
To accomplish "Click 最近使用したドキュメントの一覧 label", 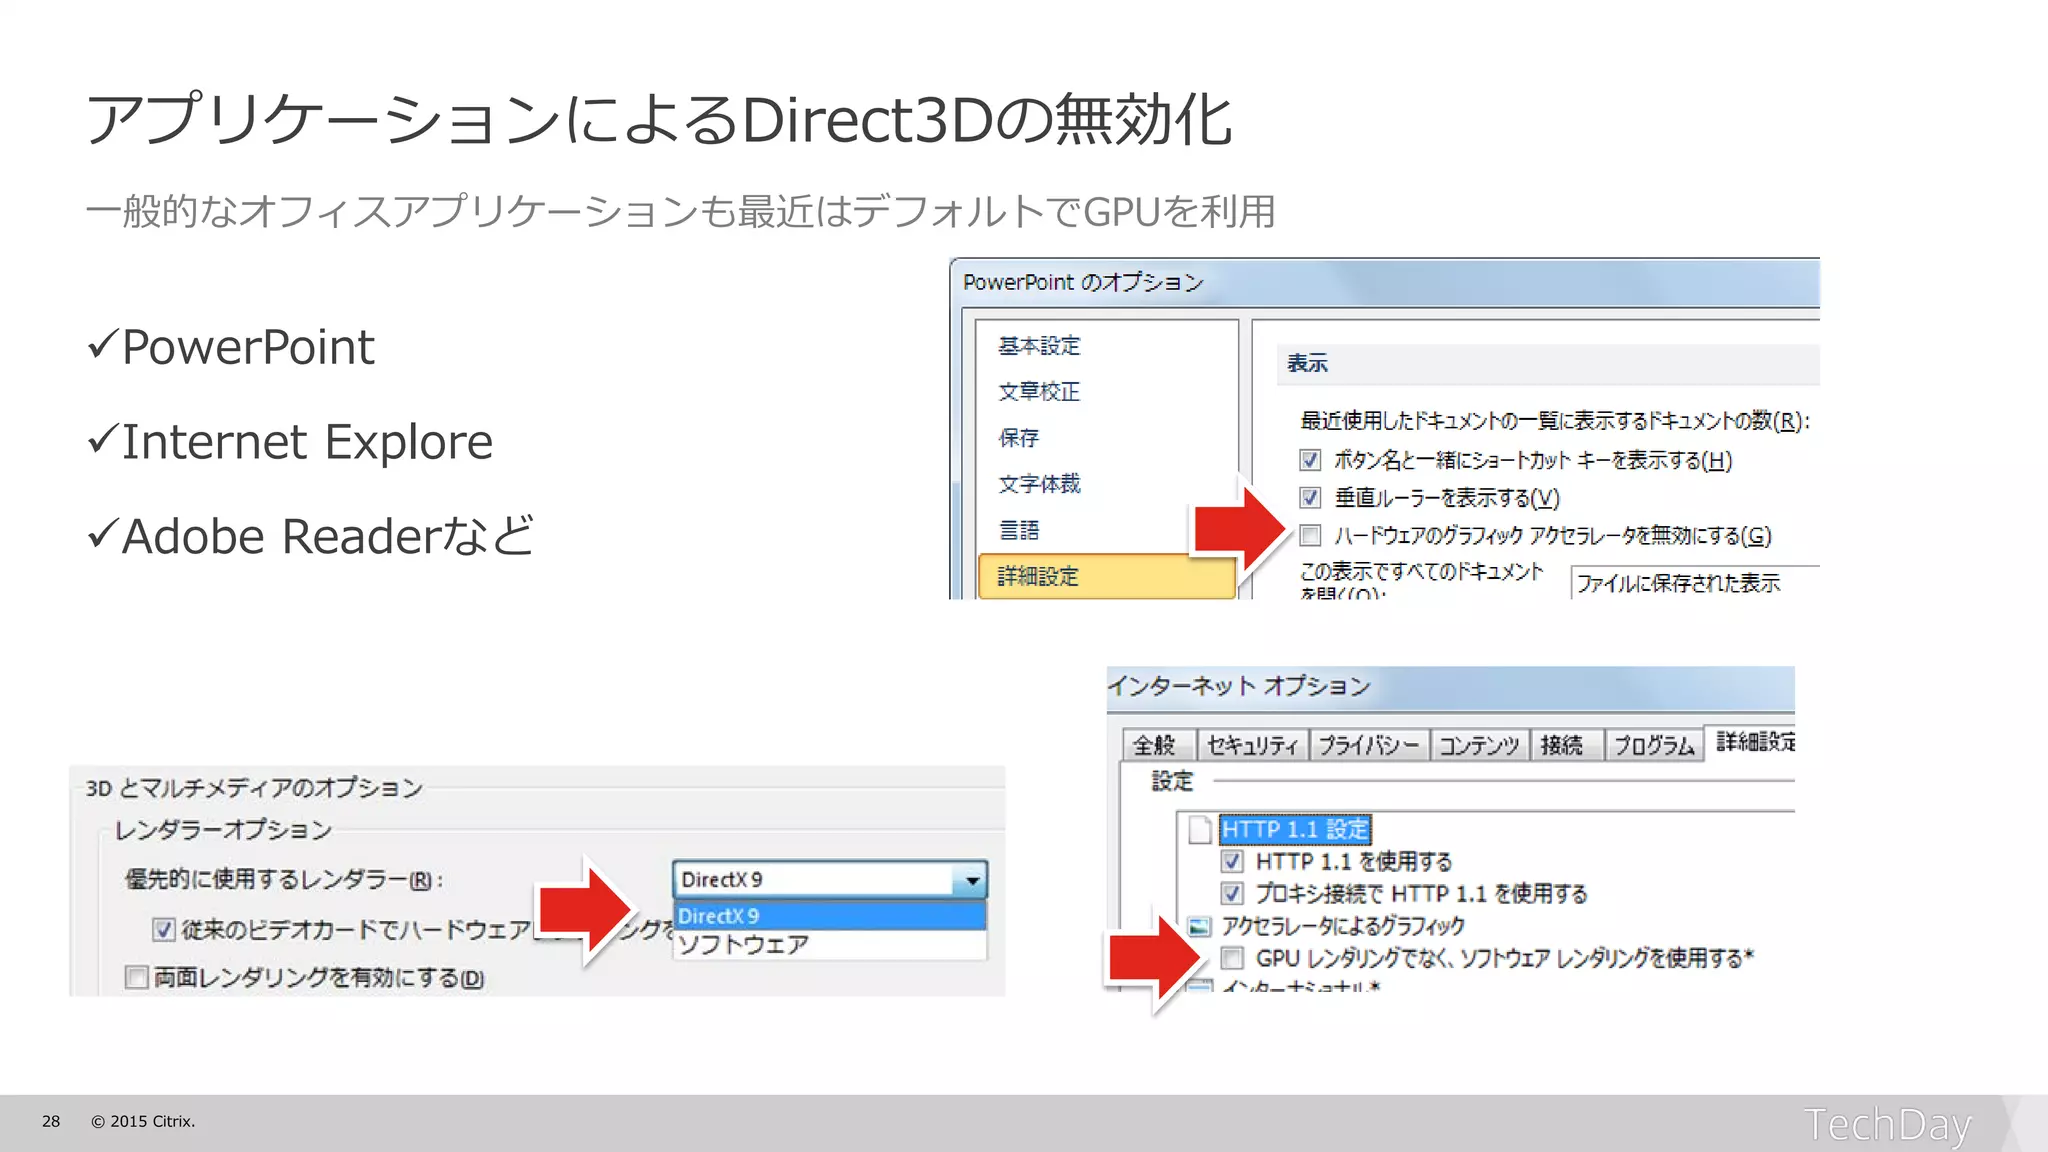I will [1555, 421].
